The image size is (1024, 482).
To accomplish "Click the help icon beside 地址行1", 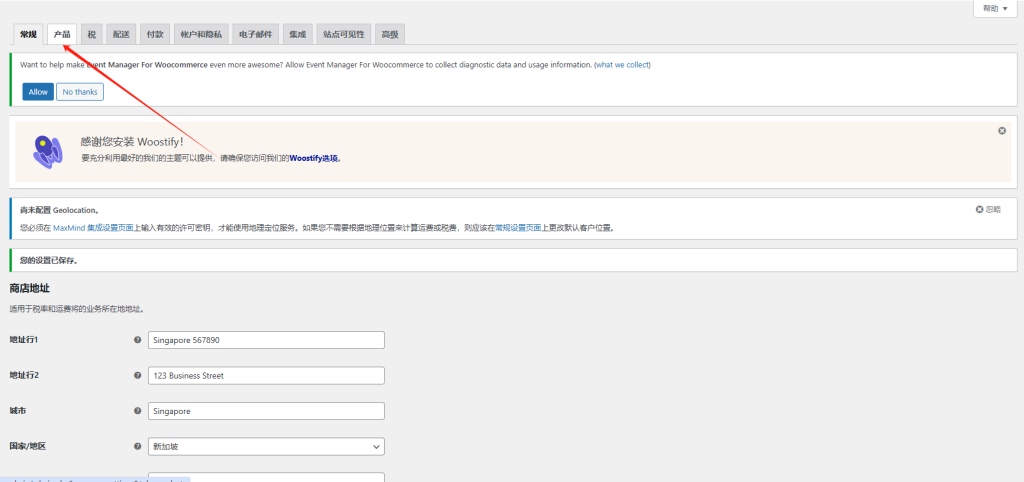I will [x=137, y=340].
